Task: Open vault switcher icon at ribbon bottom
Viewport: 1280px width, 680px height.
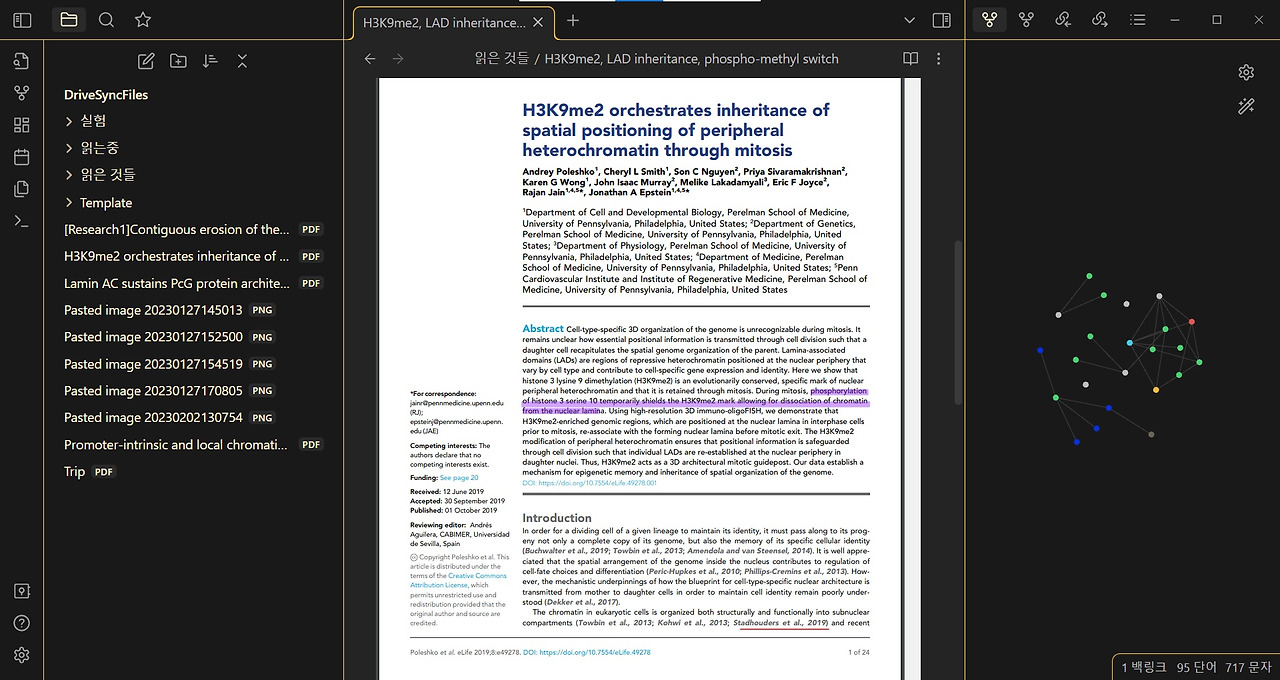Action: pos(22,591)
